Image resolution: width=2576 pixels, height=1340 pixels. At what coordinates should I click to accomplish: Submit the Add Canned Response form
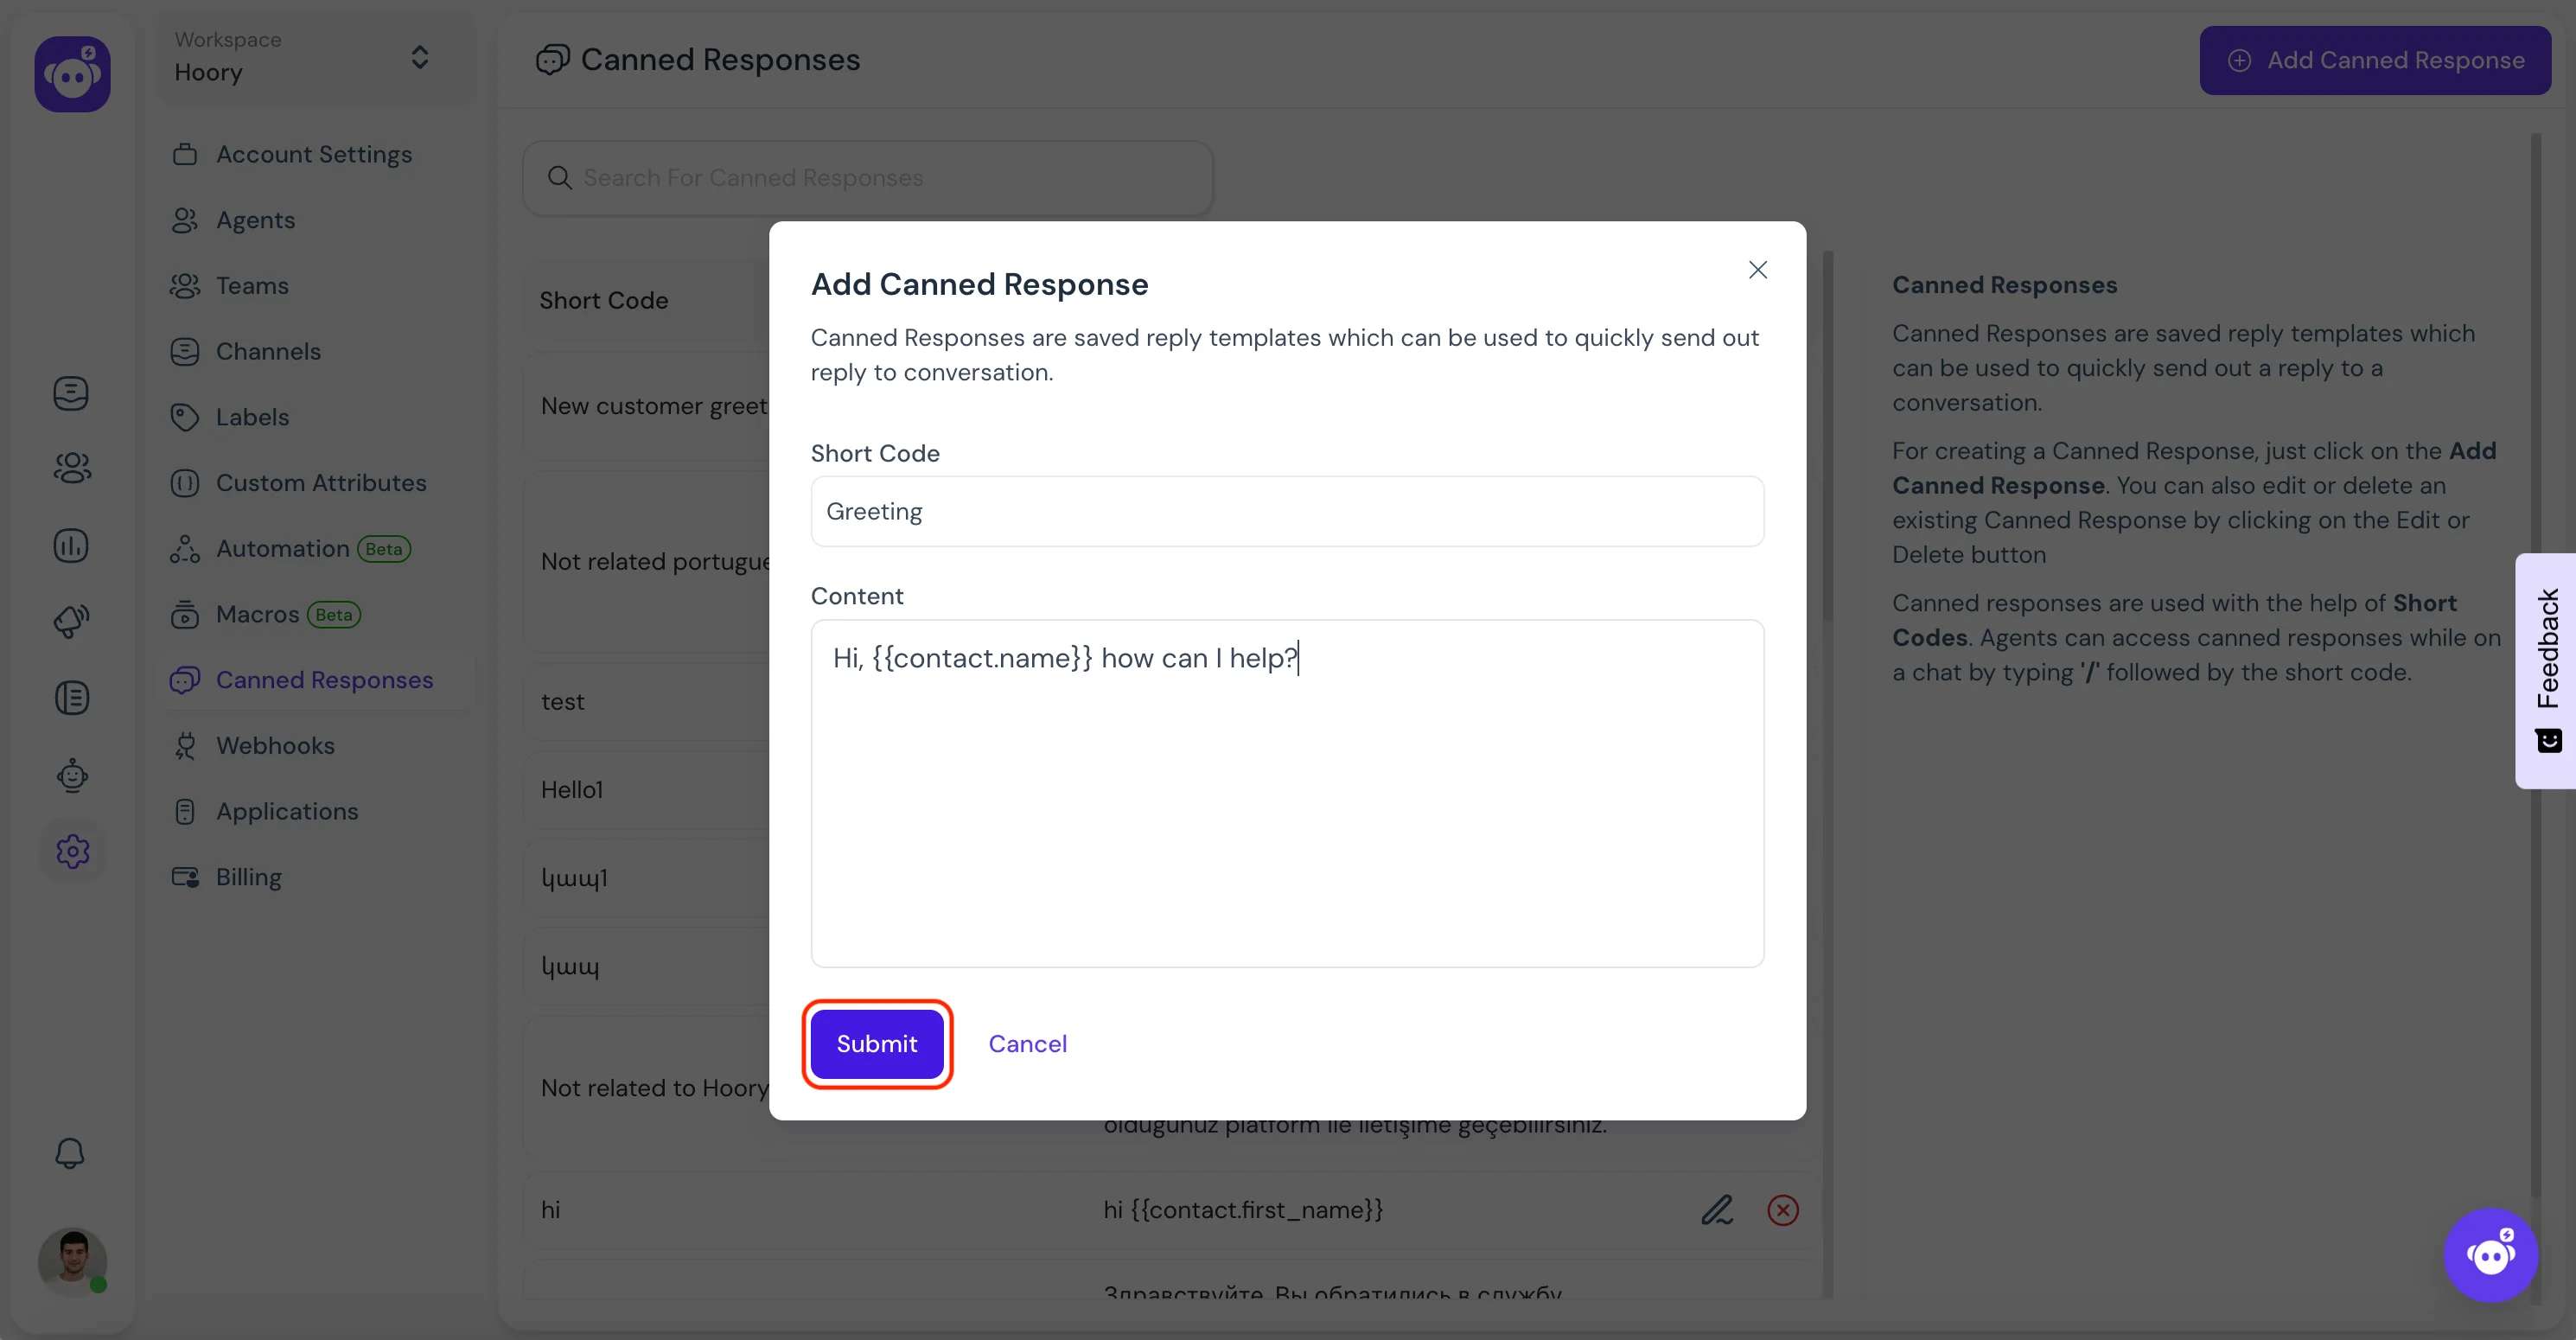click(876, 1043)
